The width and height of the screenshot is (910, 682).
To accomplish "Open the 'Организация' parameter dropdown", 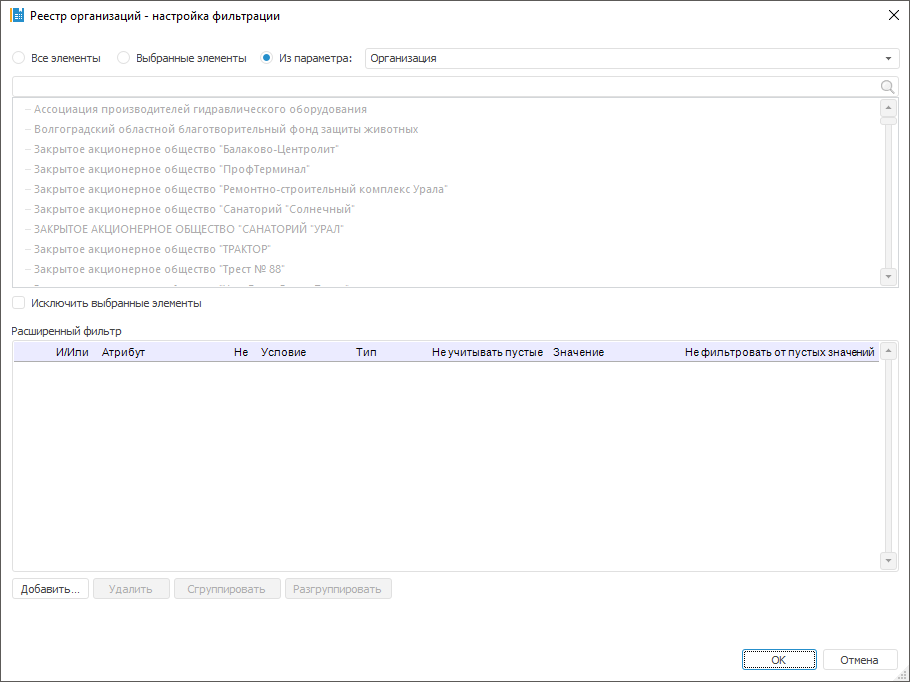I will [888, 58].
